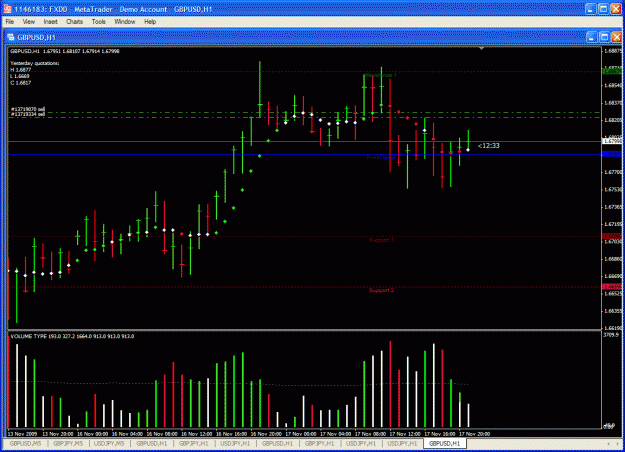
Task: Open the Charts menu
Action: coord(75,22)
